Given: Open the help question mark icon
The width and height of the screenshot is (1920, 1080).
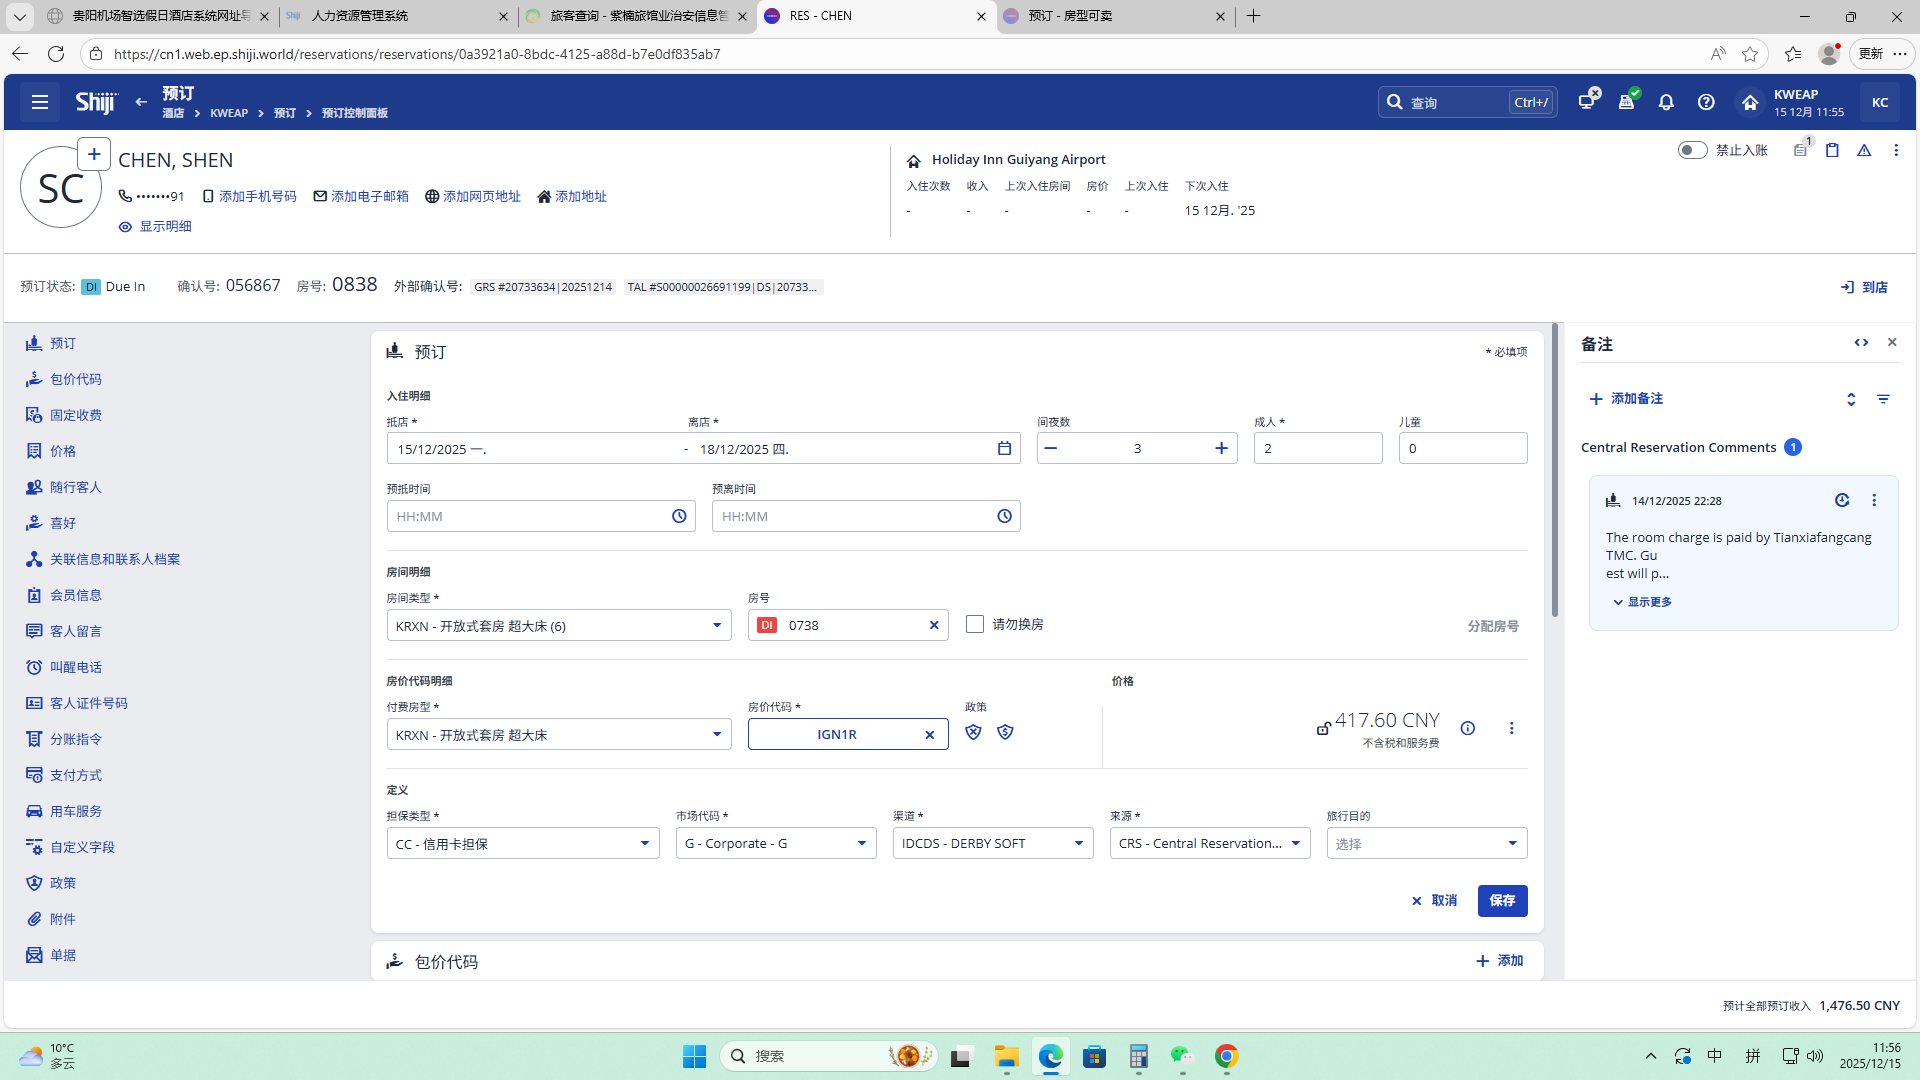Looking at the screenshot, I should (x=1706, y=102).
